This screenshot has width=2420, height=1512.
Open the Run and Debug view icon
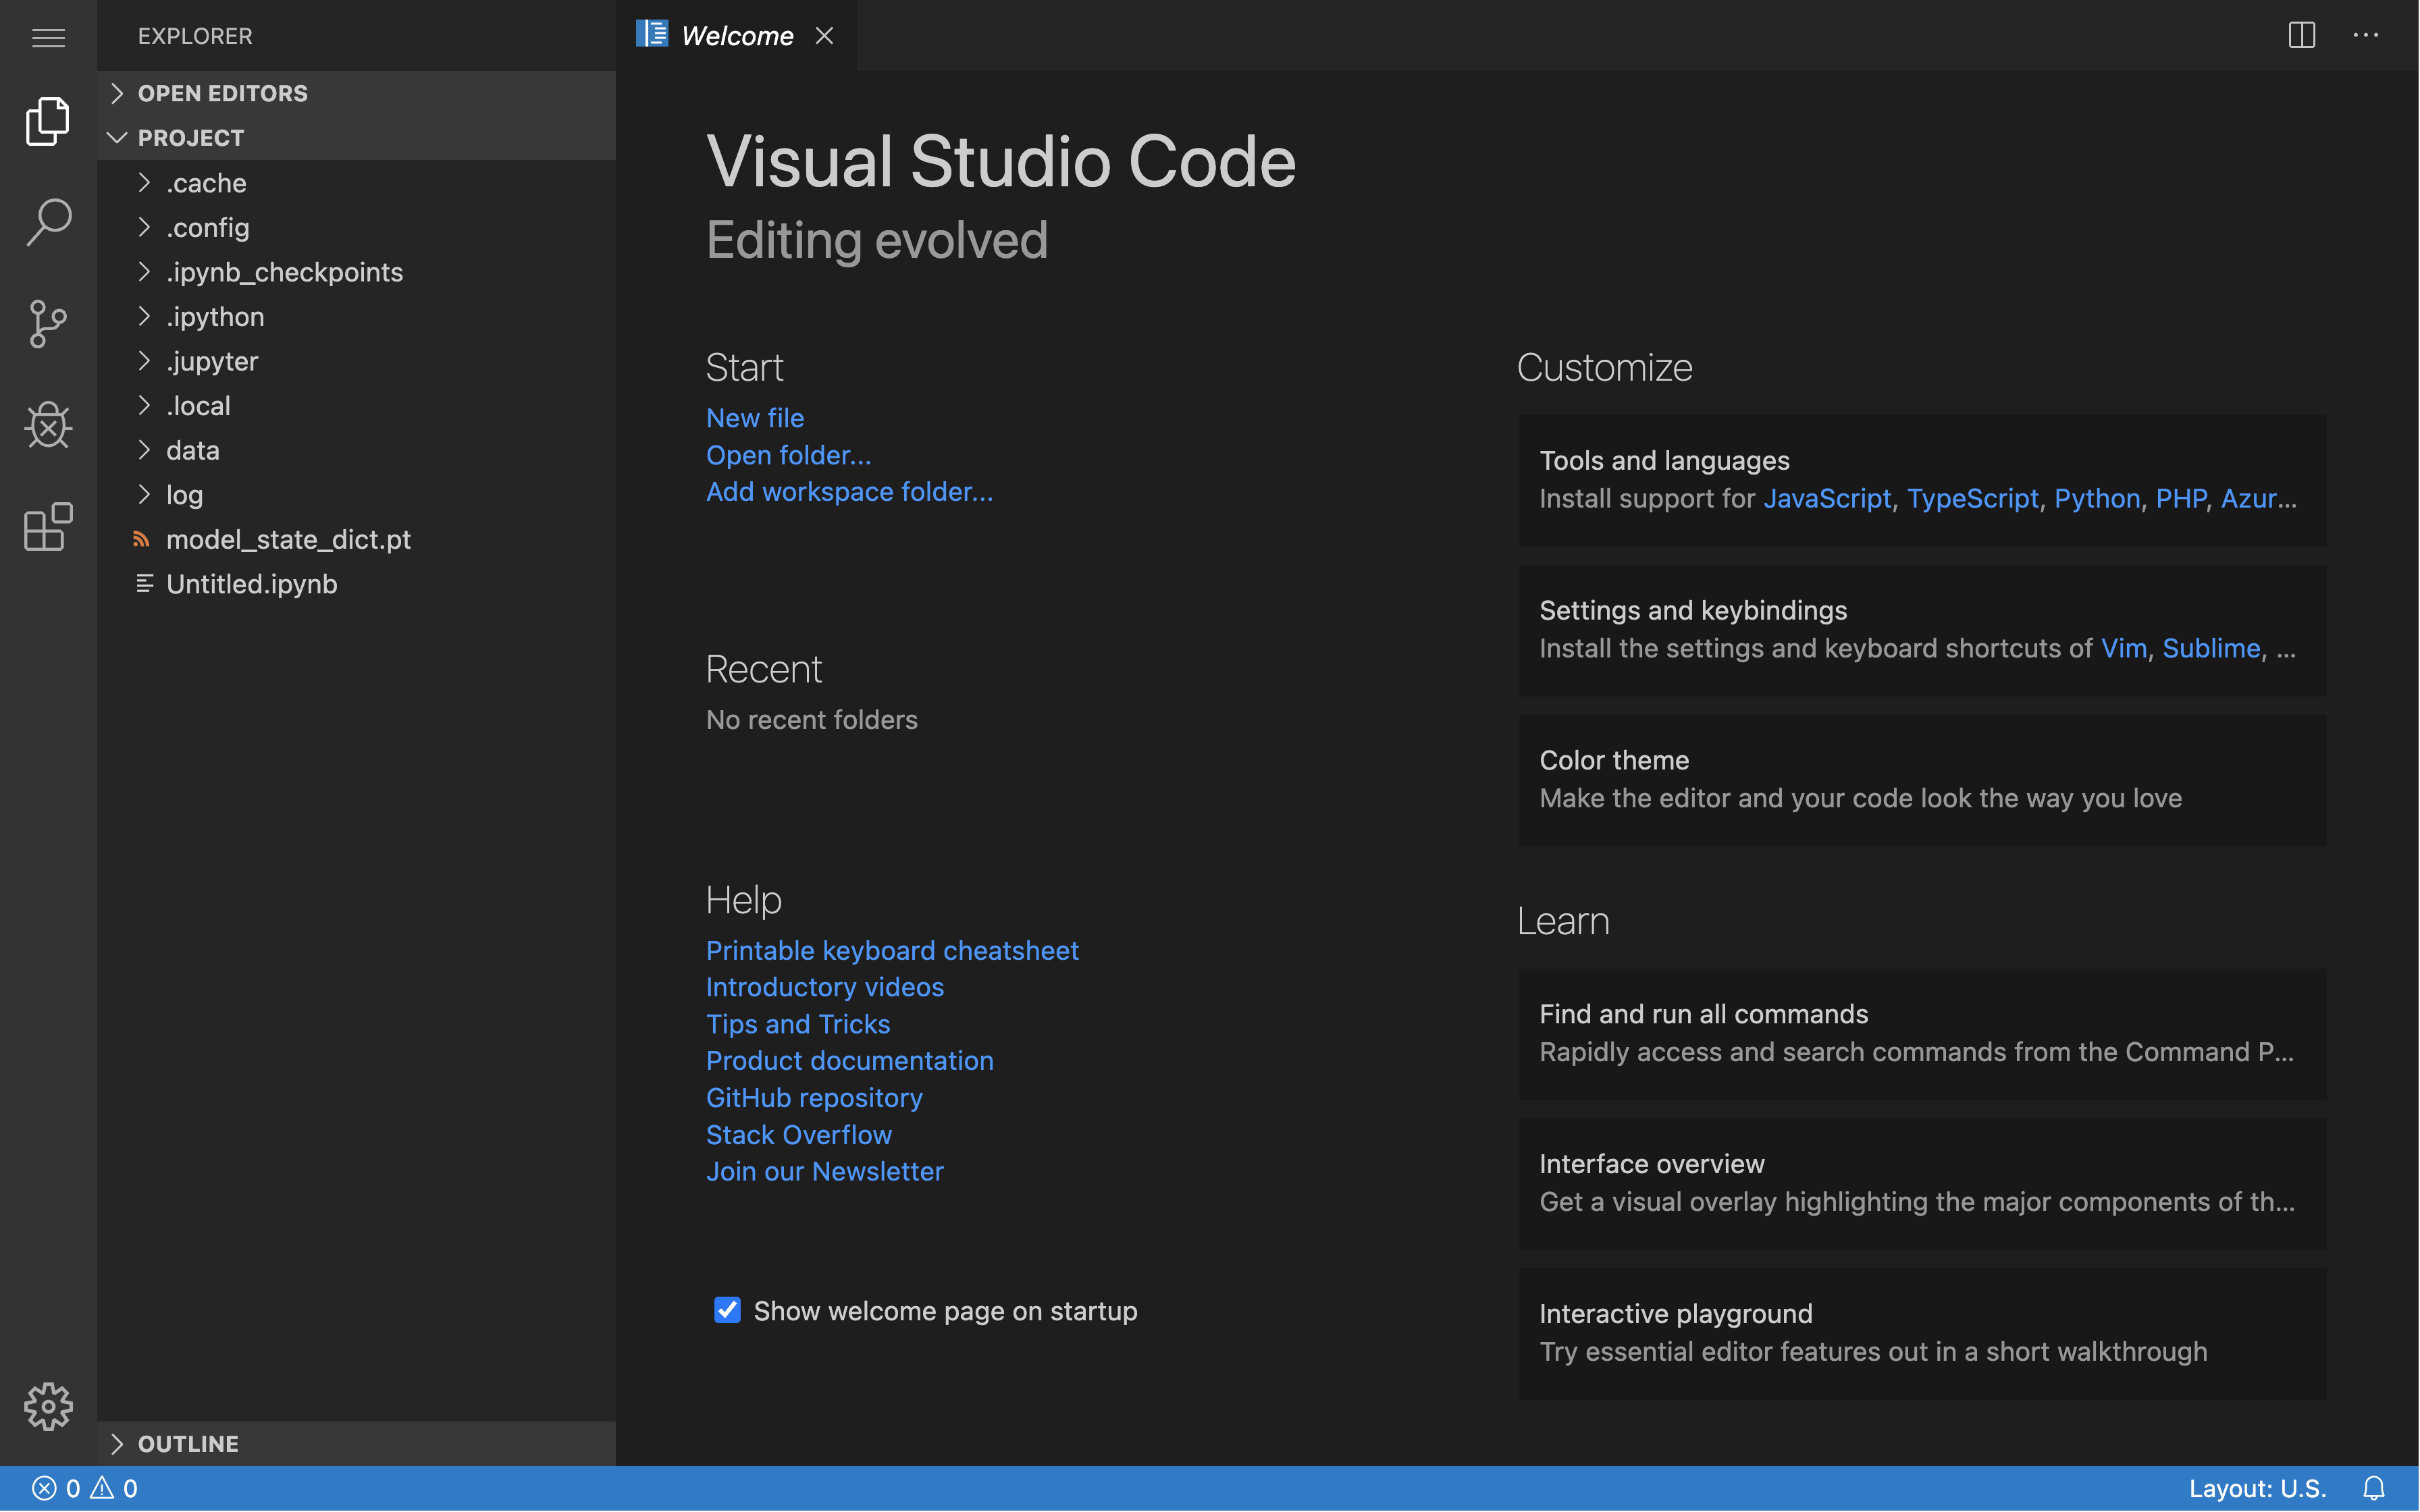48,425
